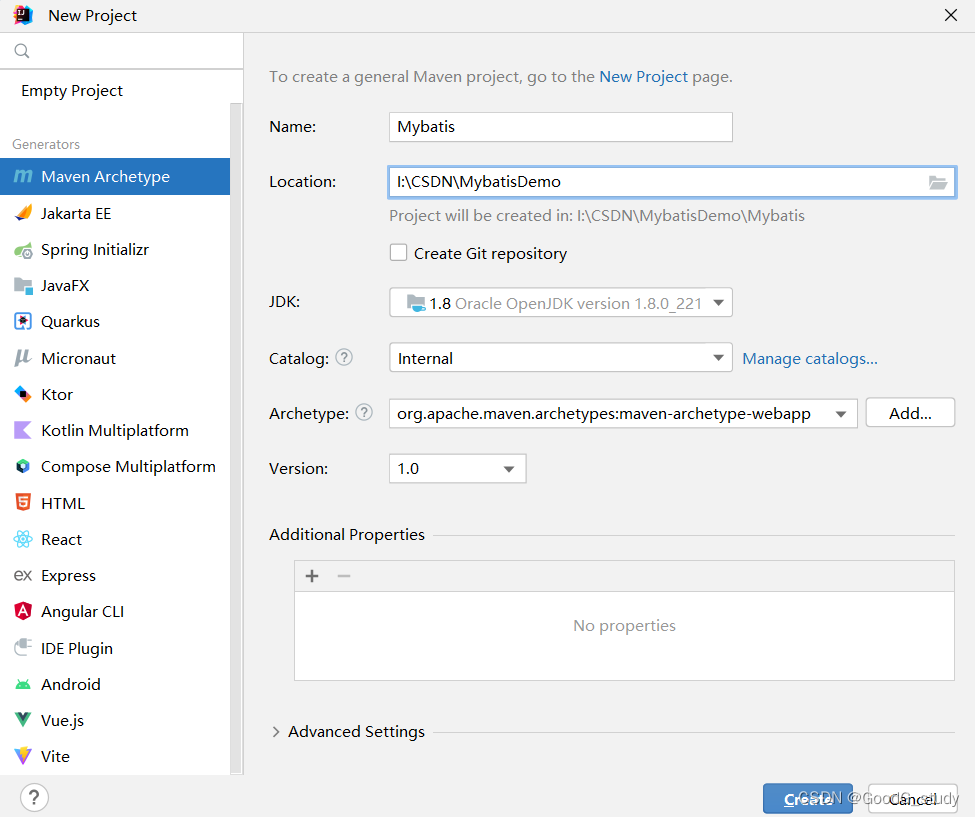Enable Create Git repository checkbox
This screenshot has width=975, height=817.
398,253
